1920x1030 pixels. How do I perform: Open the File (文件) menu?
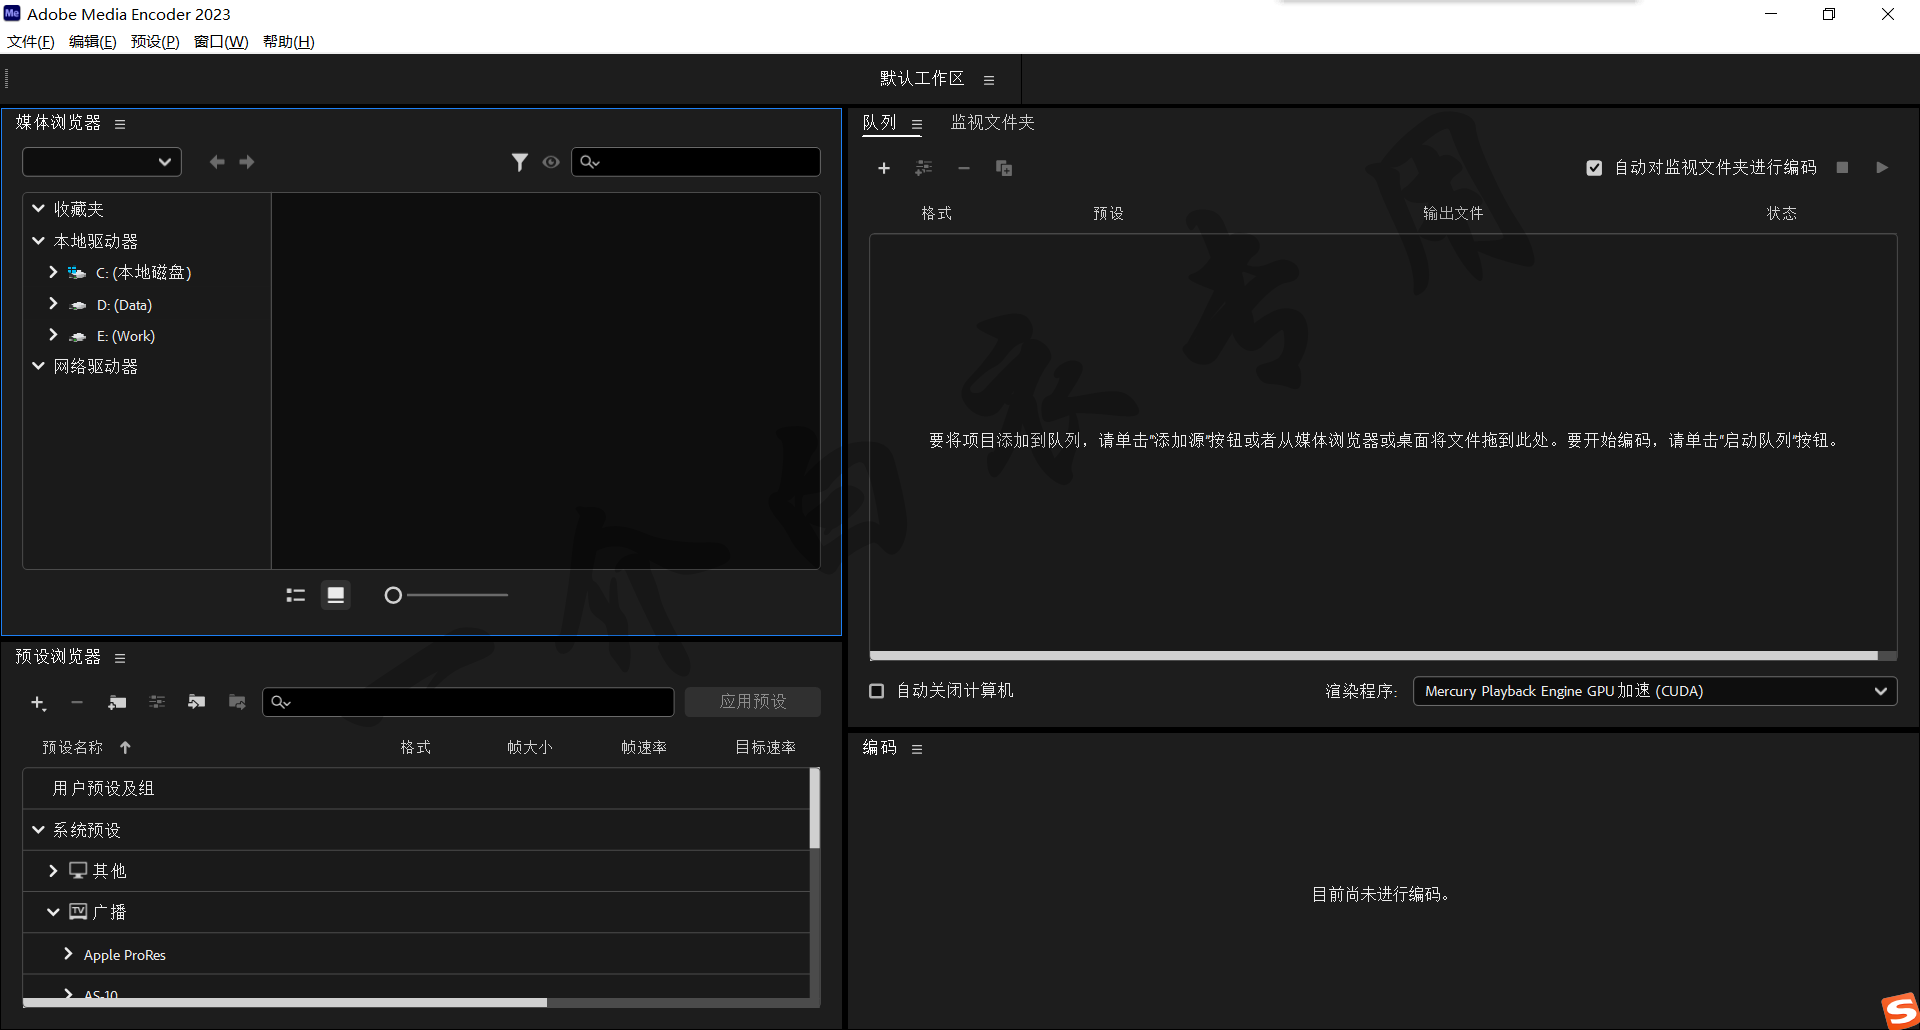[31, 42]
